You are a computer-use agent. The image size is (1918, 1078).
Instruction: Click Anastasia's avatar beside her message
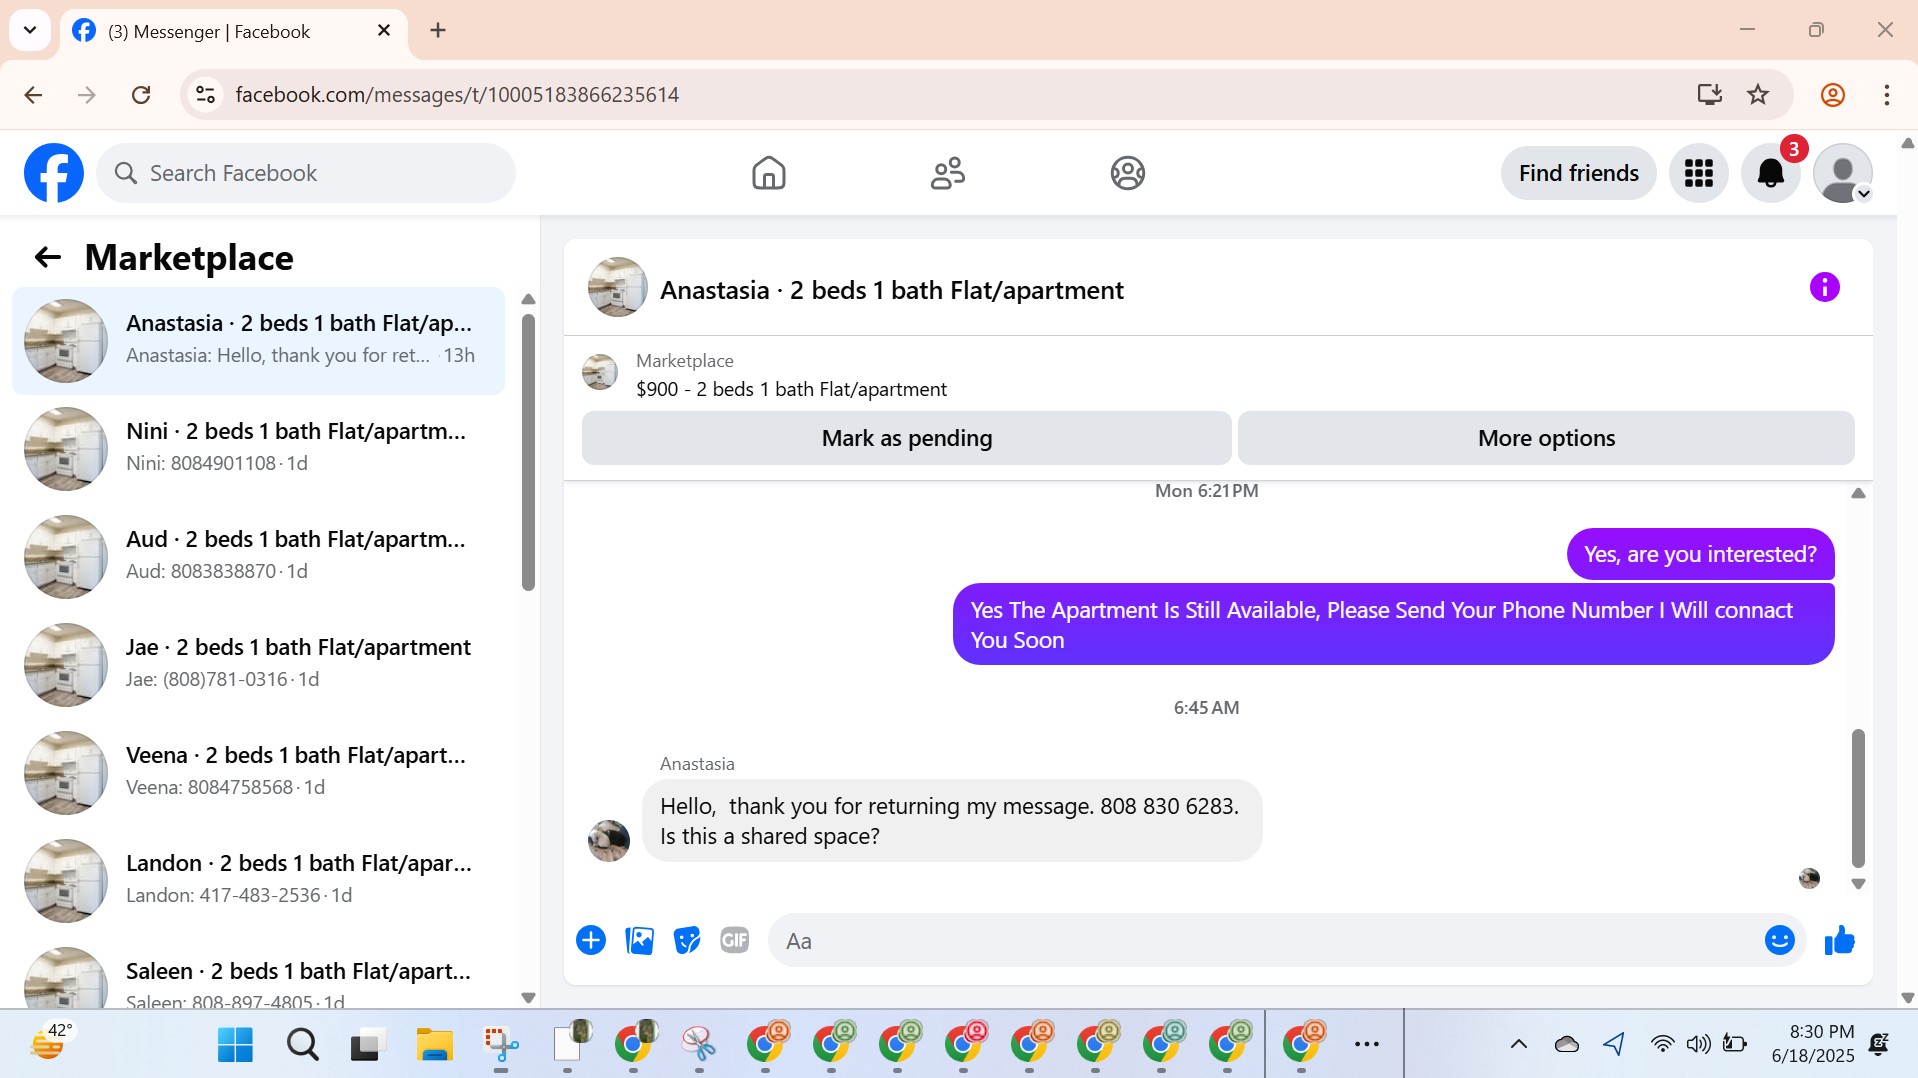click(608, 841)
